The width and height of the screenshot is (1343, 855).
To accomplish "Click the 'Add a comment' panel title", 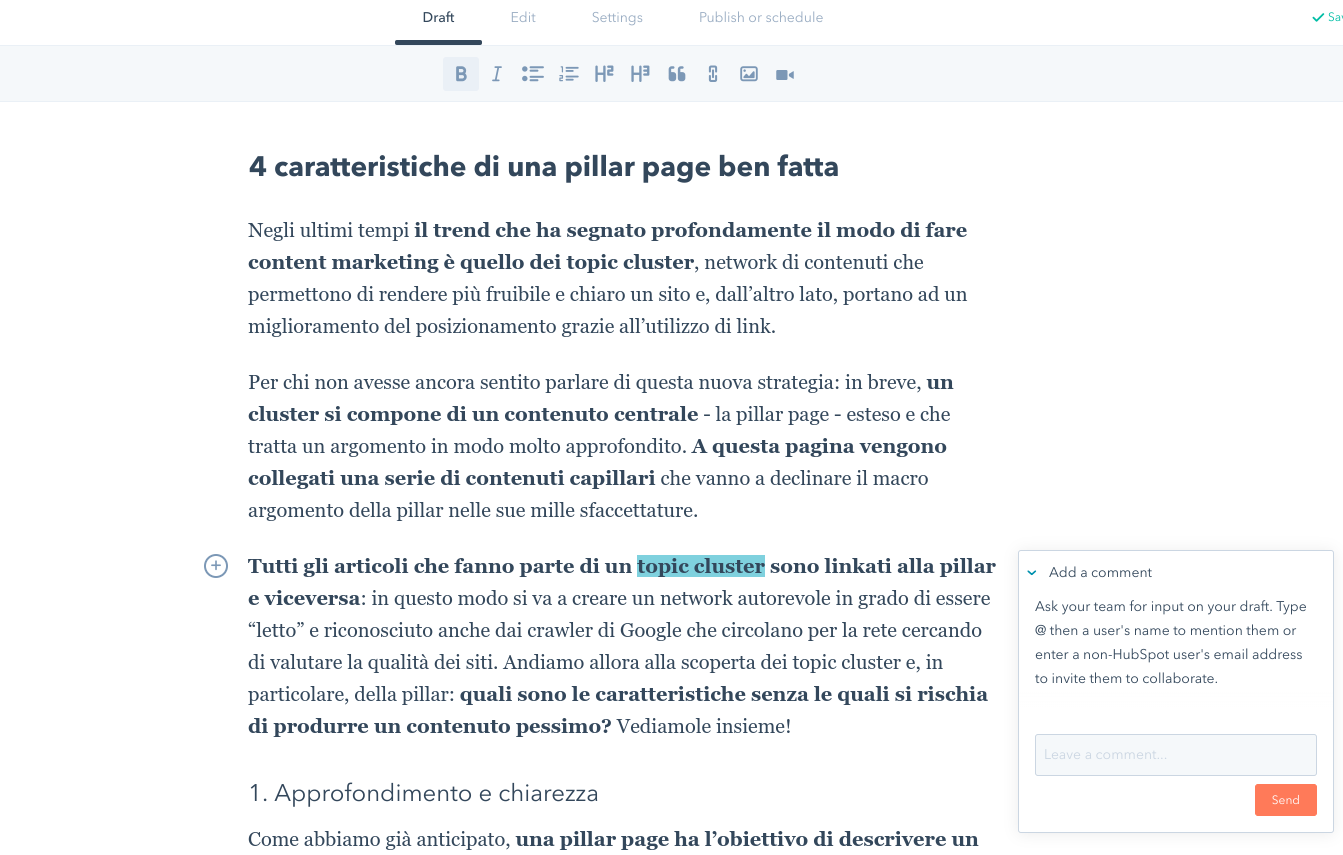I will point(1100,573).
